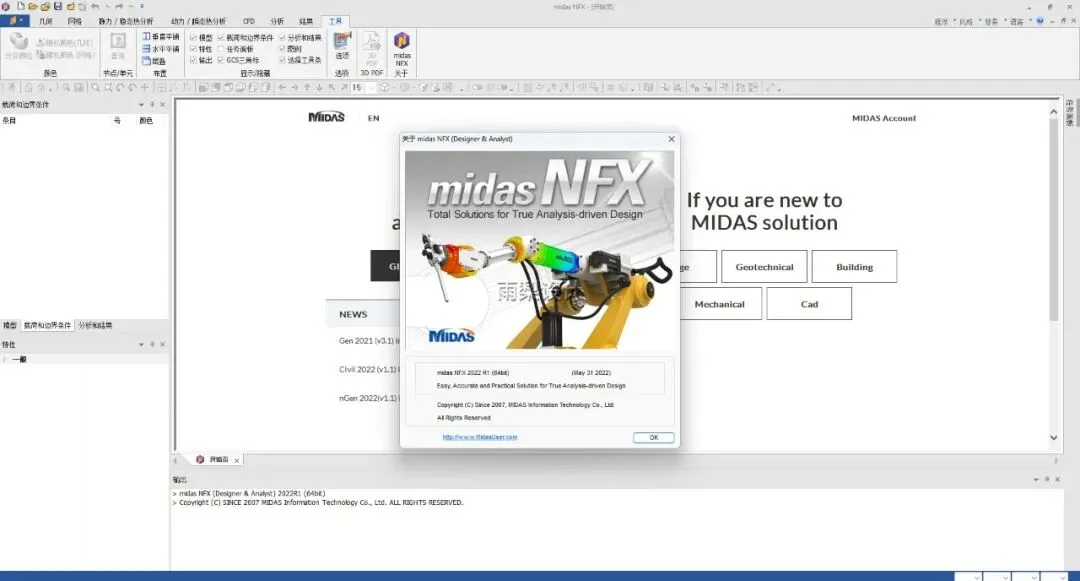This screenshot has width=1080, height=581.
Task: Click the Building button on start page
Action: coord(854,266)
